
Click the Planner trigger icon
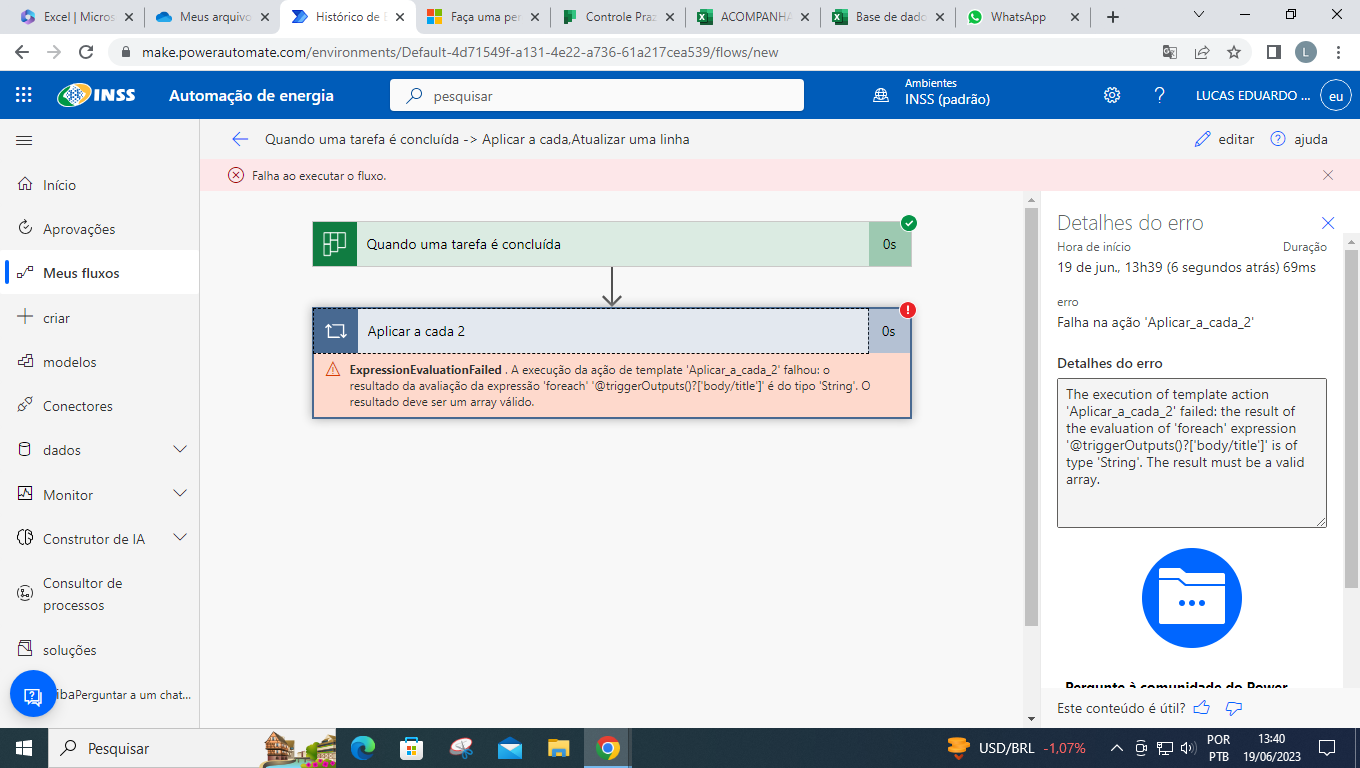pos(335,244)
